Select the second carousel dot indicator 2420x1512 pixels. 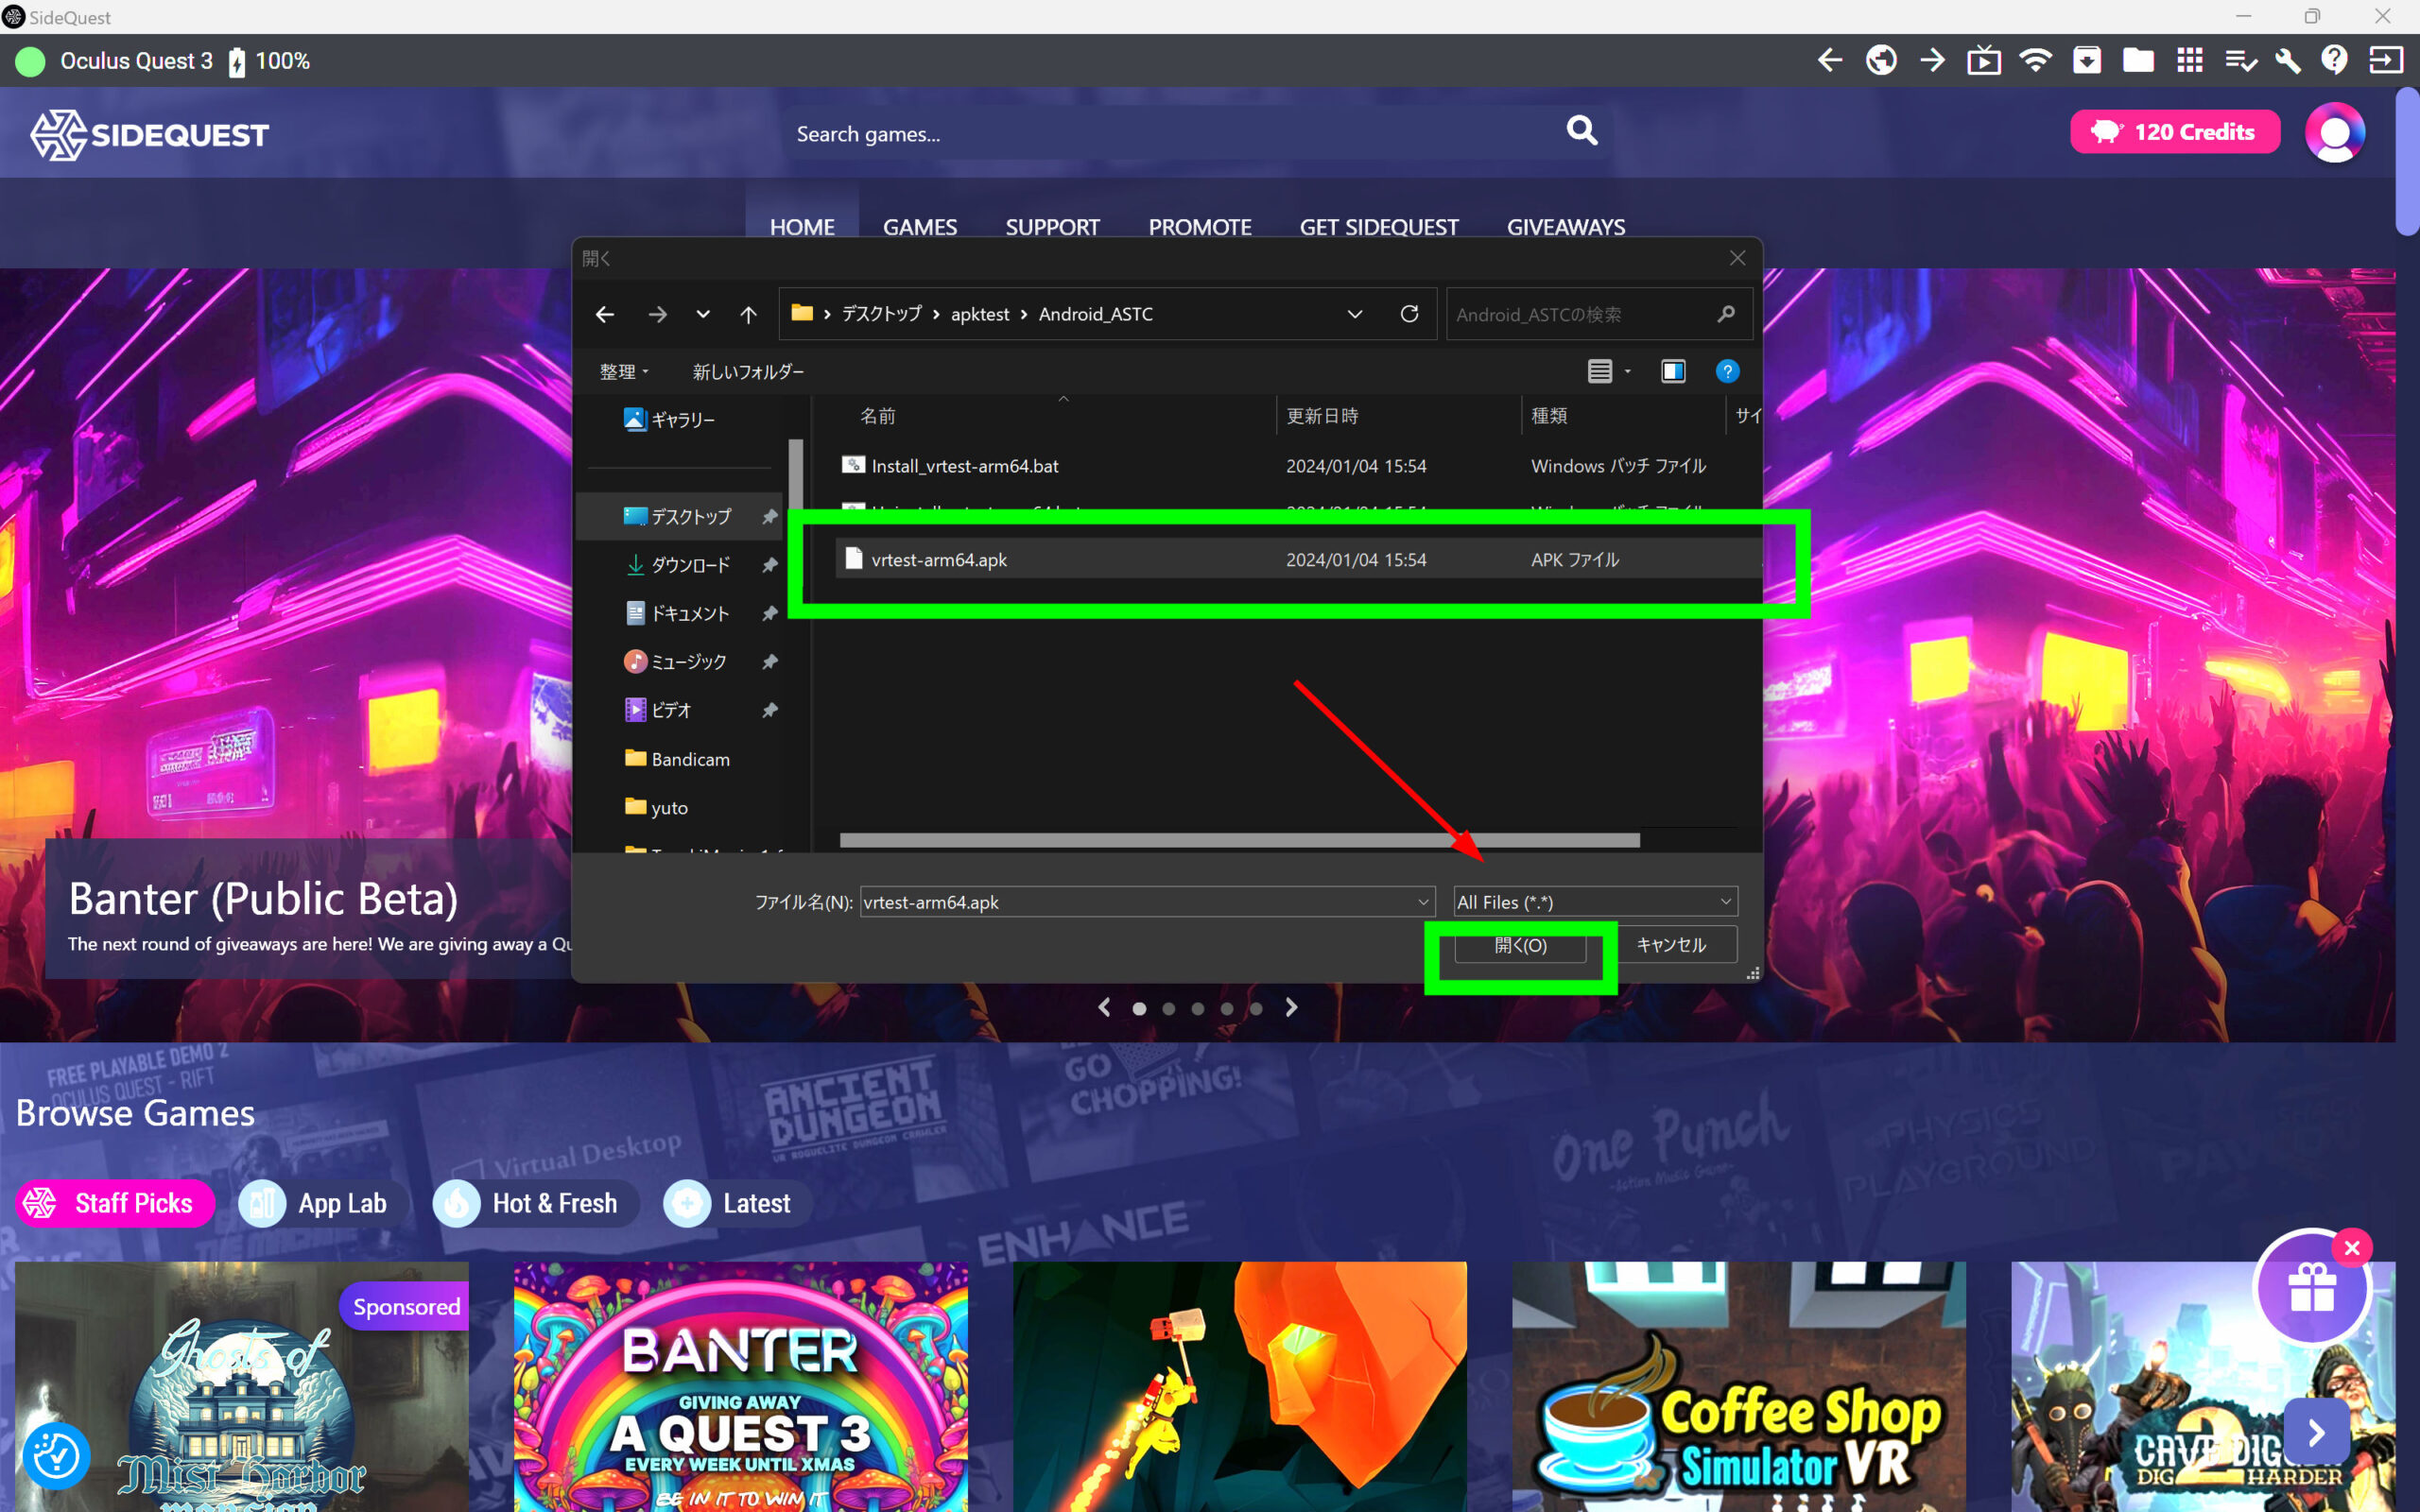coord(1168,1008)
